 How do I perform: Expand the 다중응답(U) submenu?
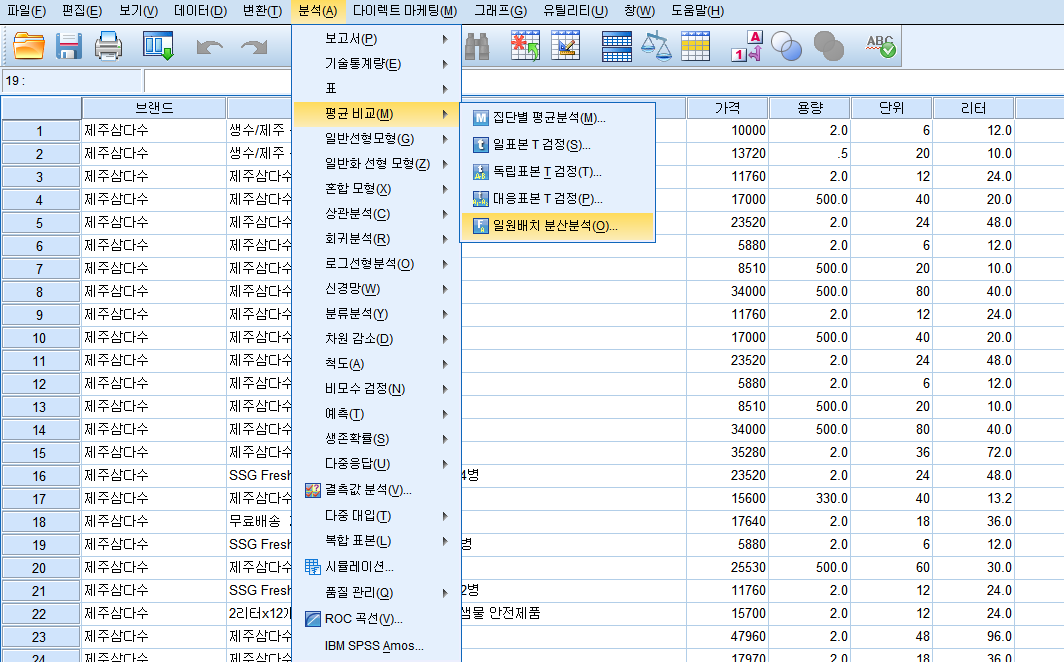tap(377, 464)
